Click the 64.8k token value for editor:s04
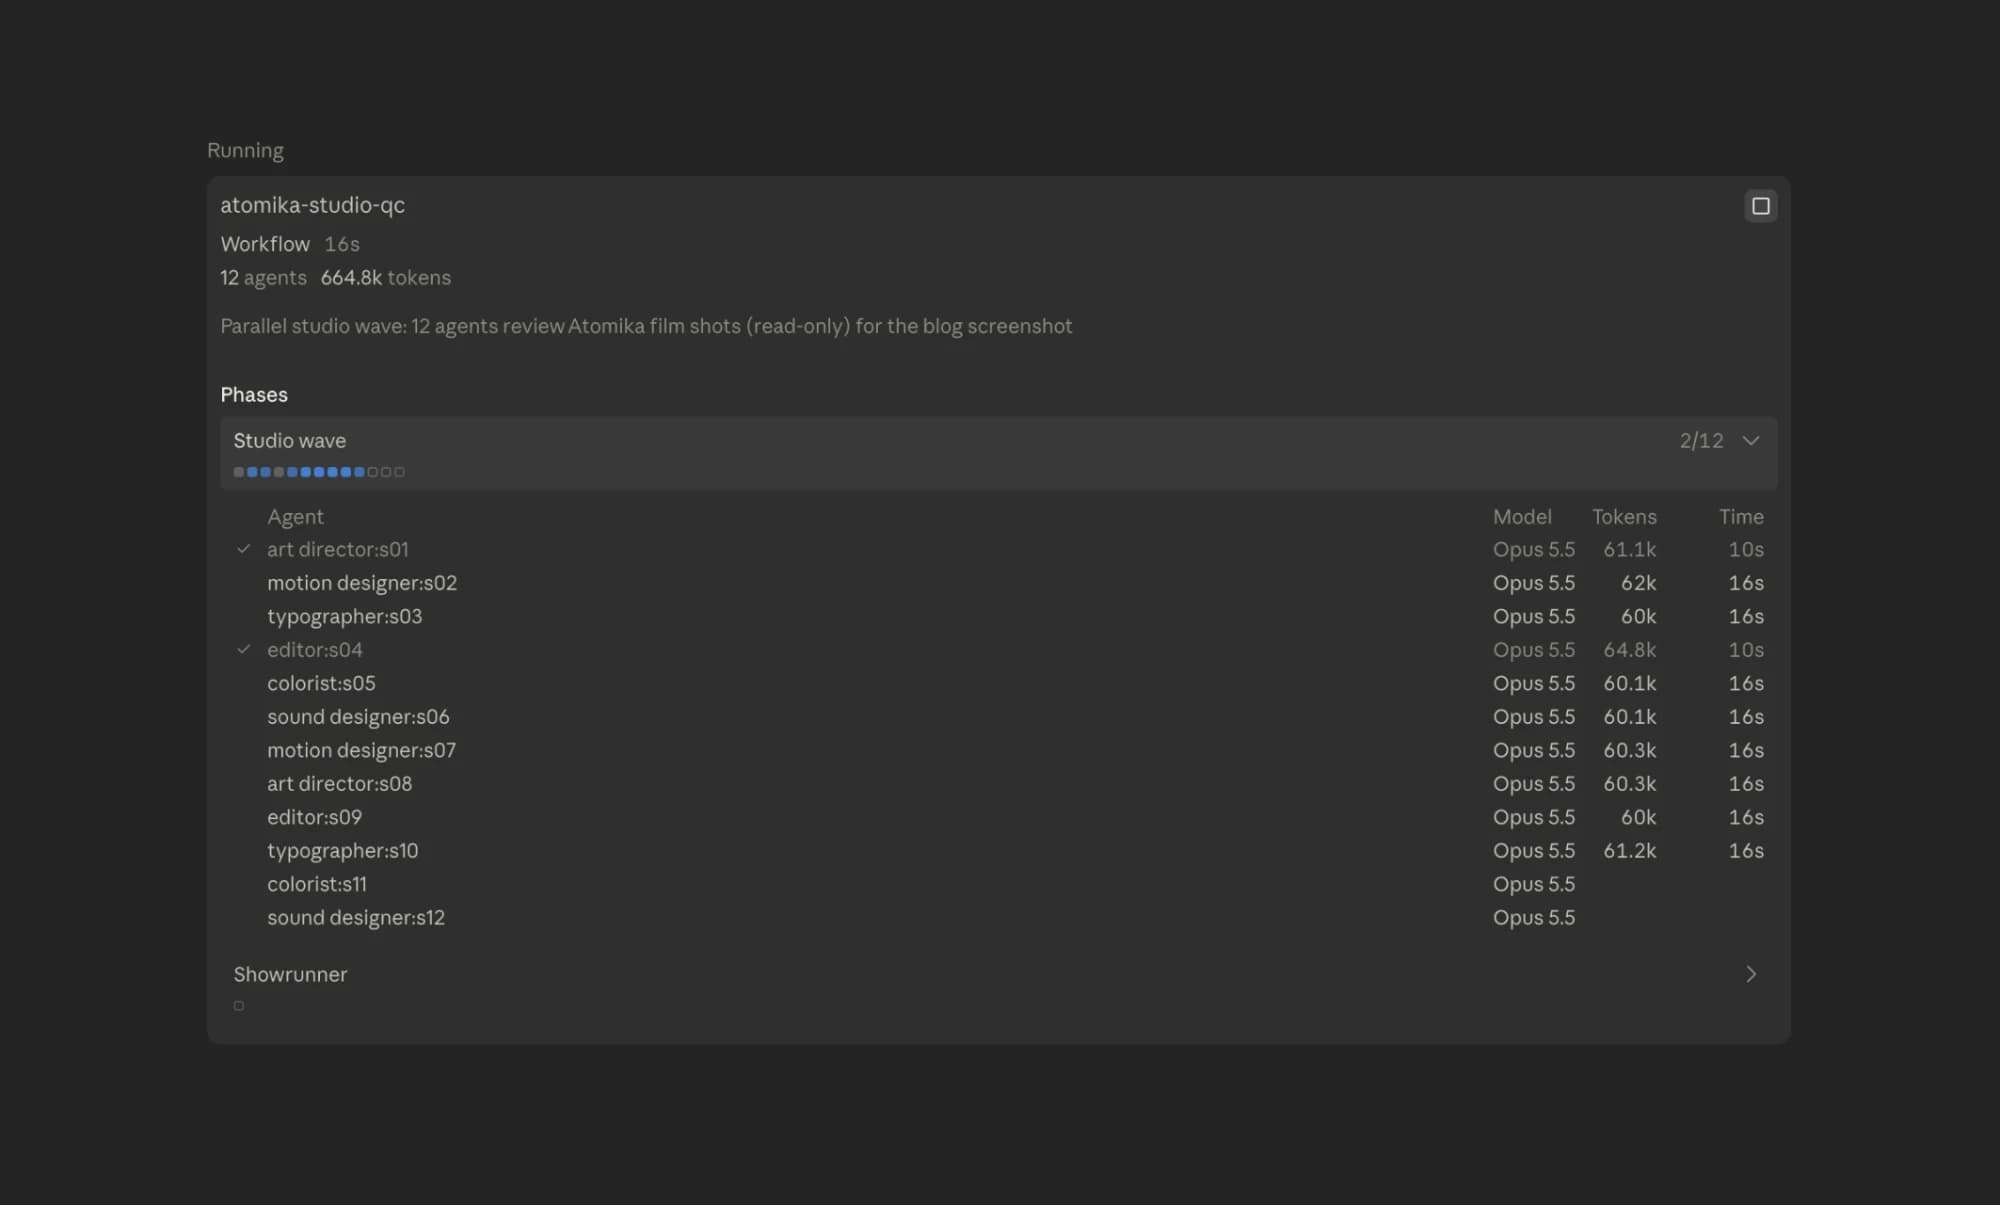 coord(1630,650)
